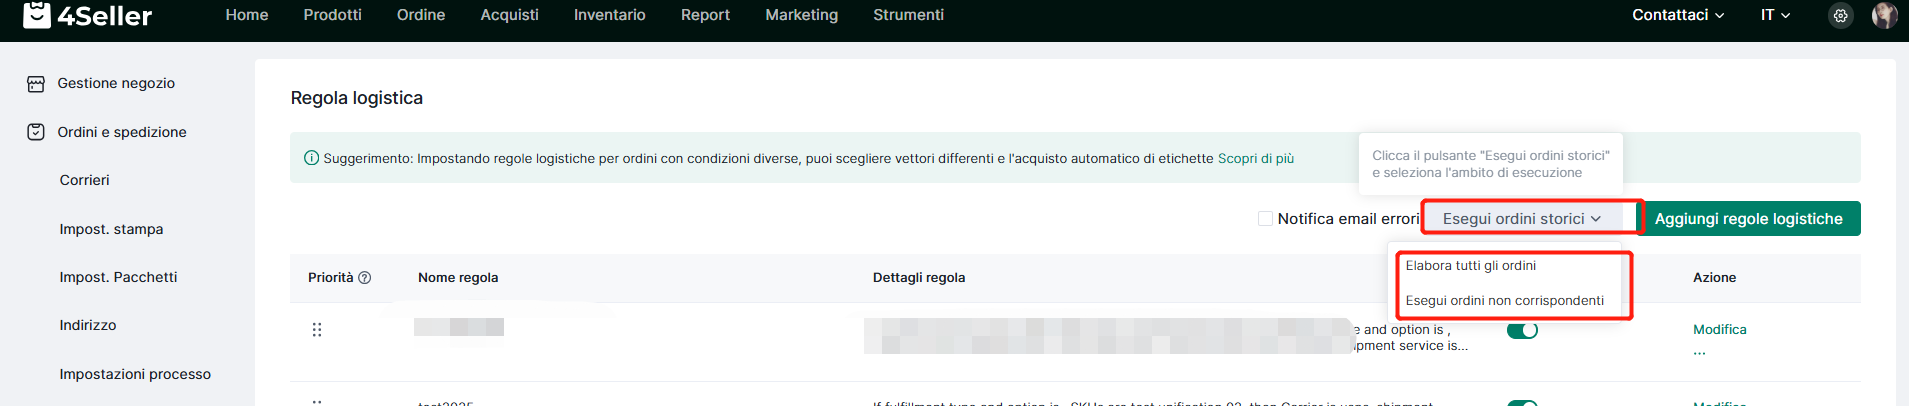Open the Ordine menu

coord(421,15)
